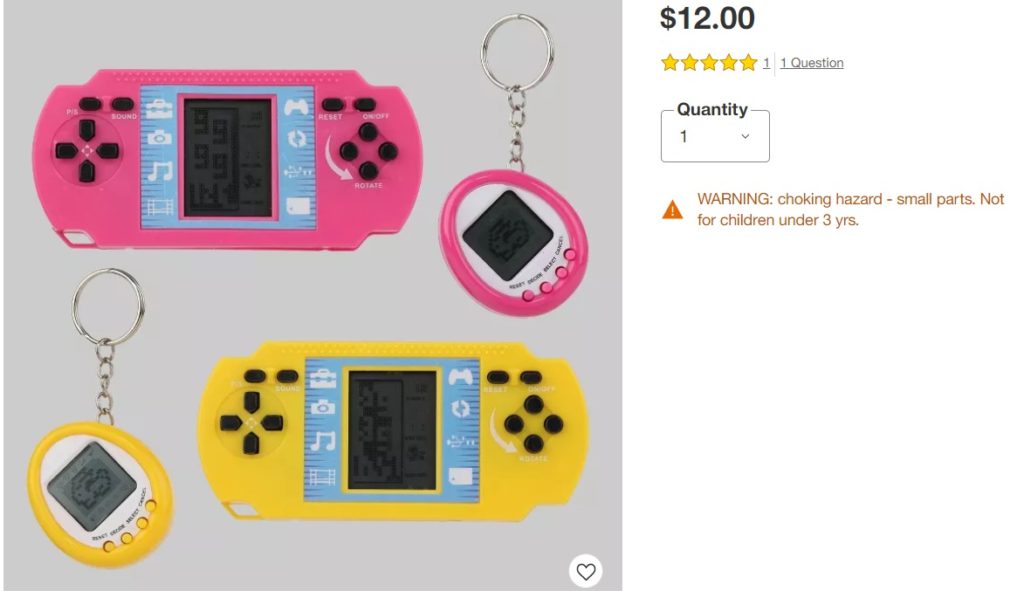The height and width of the screenshot is (591, 1024).
Task: Click the chevron arrow in Quantity box
Action: point(745,136)
